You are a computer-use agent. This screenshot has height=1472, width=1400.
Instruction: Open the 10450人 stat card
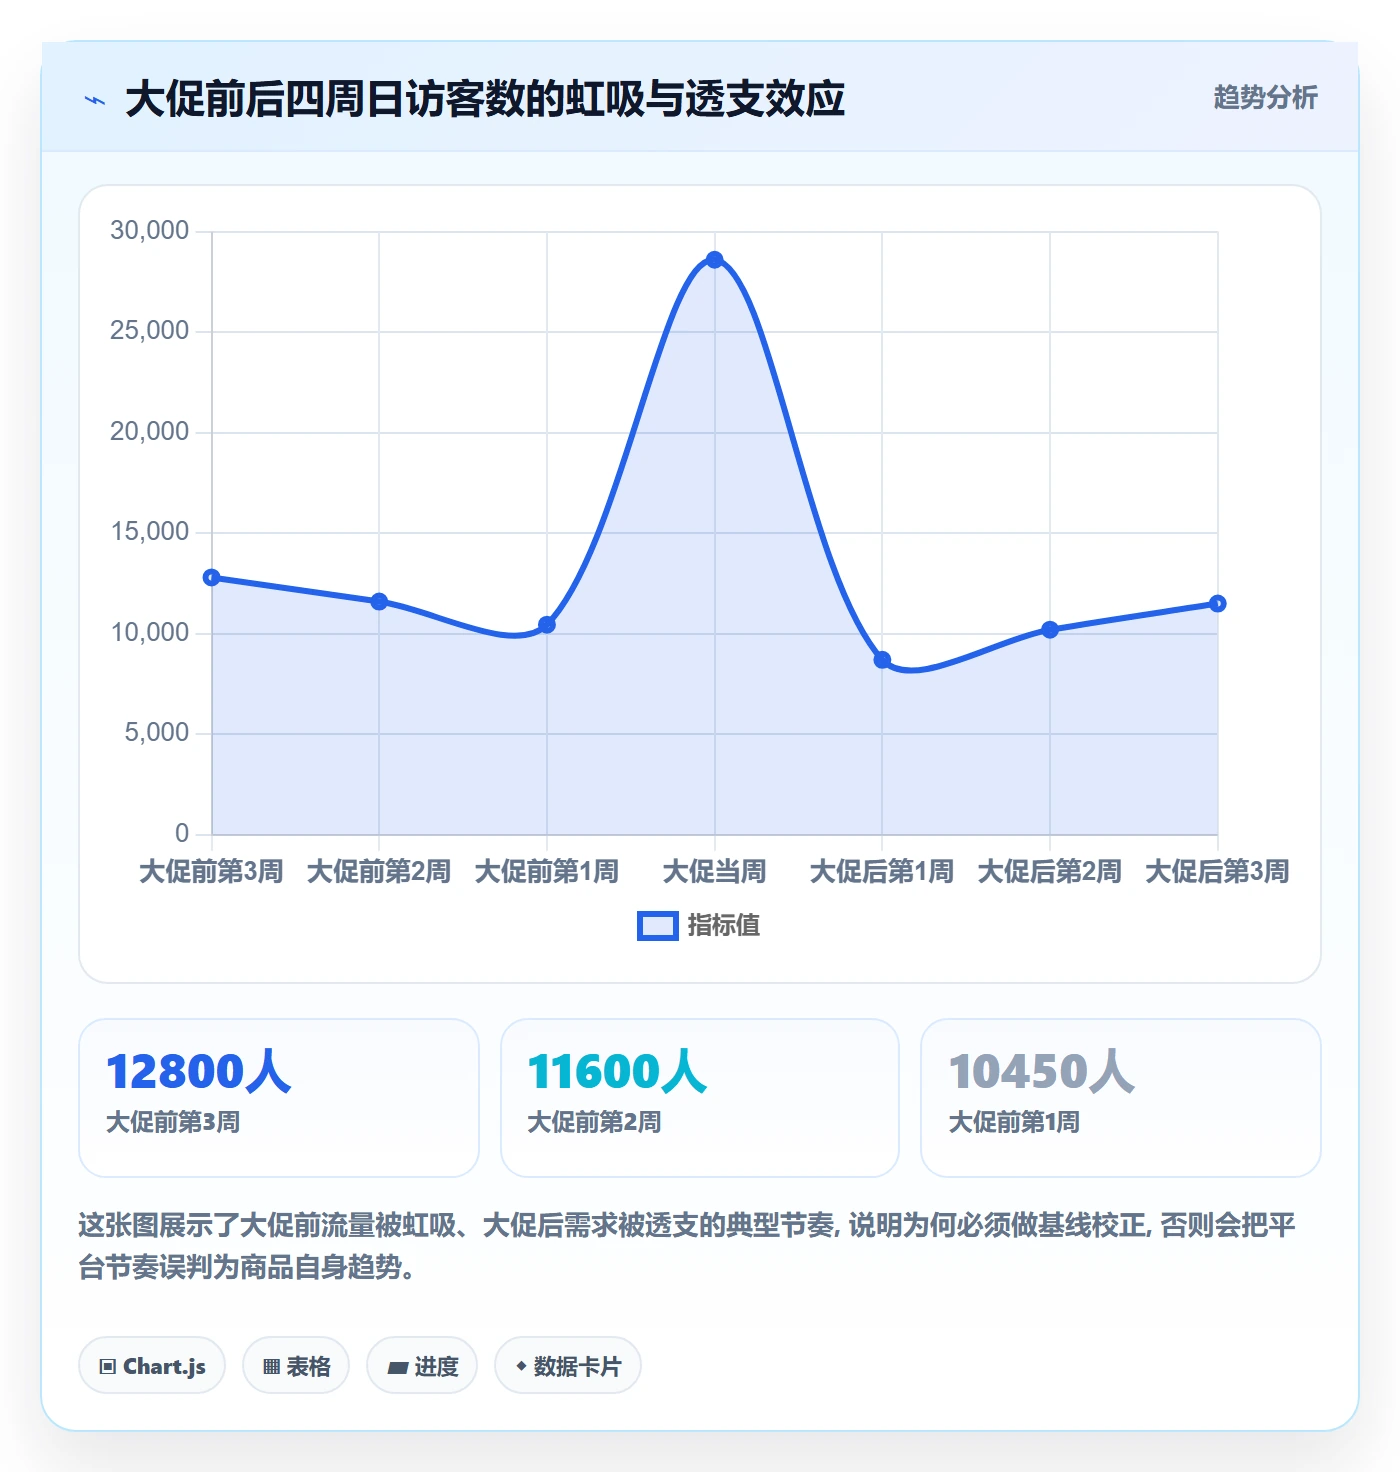click(1121, 1098)
